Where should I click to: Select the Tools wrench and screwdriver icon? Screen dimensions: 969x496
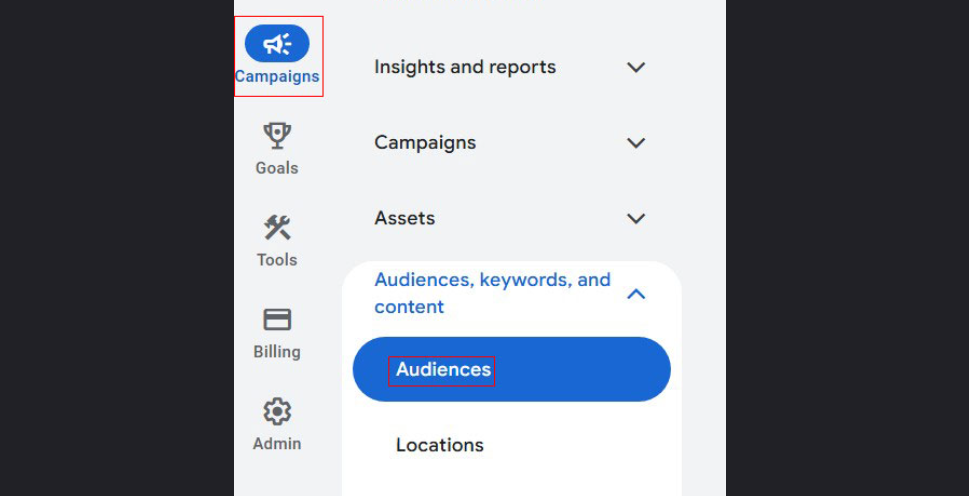tap(277, 227)
